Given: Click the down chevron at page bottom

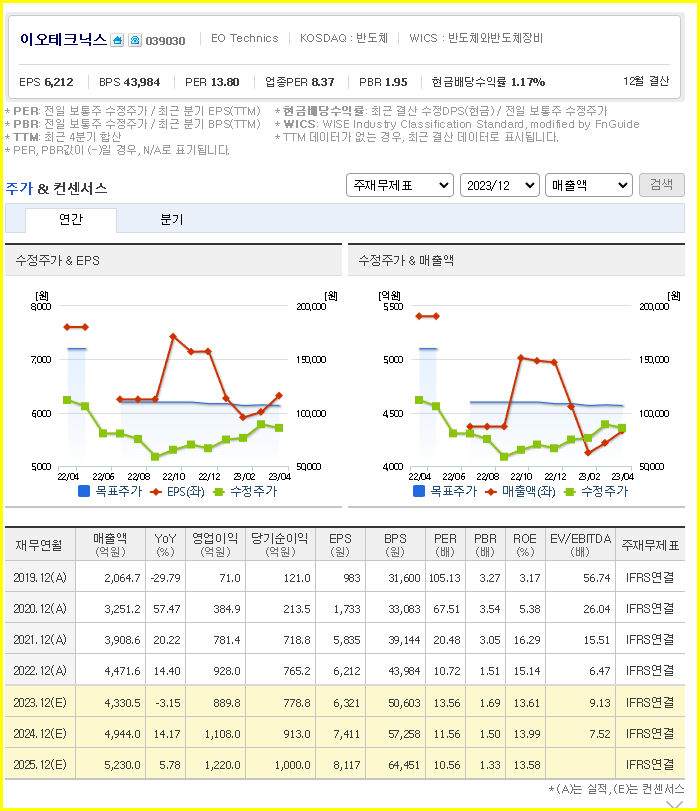Looking at the screenshot, I should [x=675, y=804].
